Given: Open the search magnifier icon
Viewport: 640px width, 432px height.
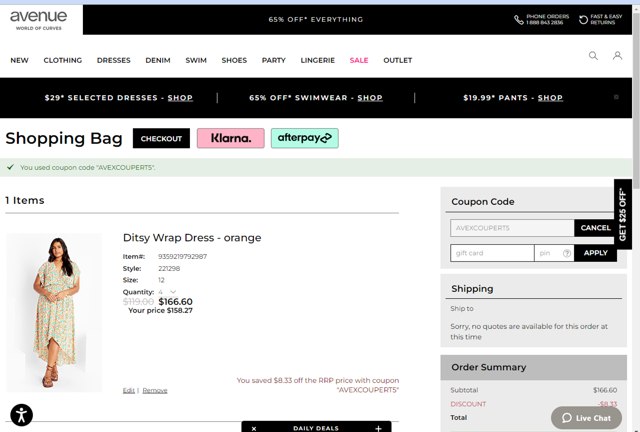Looking at the screenshot, I should 593,56.
